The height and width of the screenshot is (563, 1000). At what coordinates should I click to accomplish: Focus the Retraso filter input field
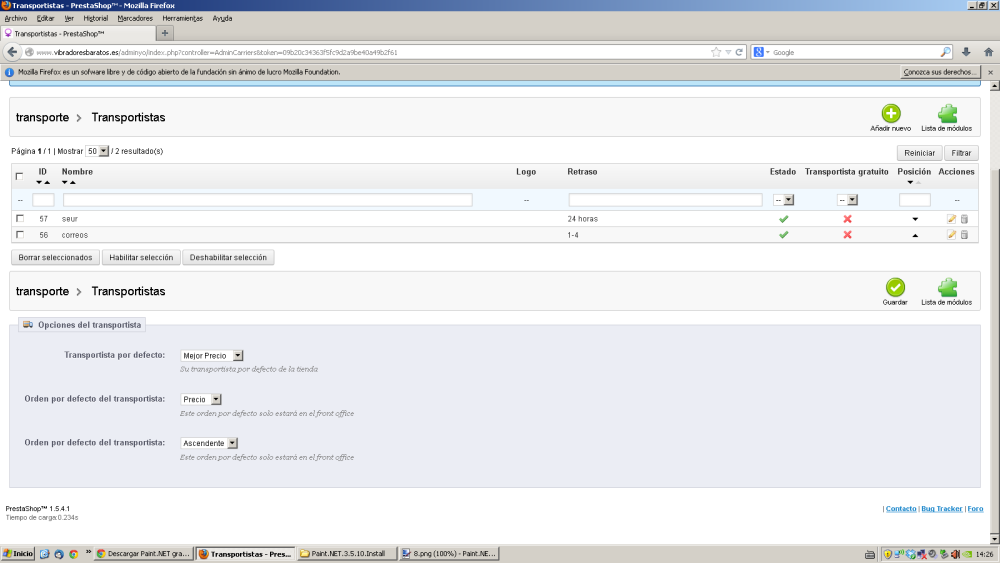tap(665, 200)
